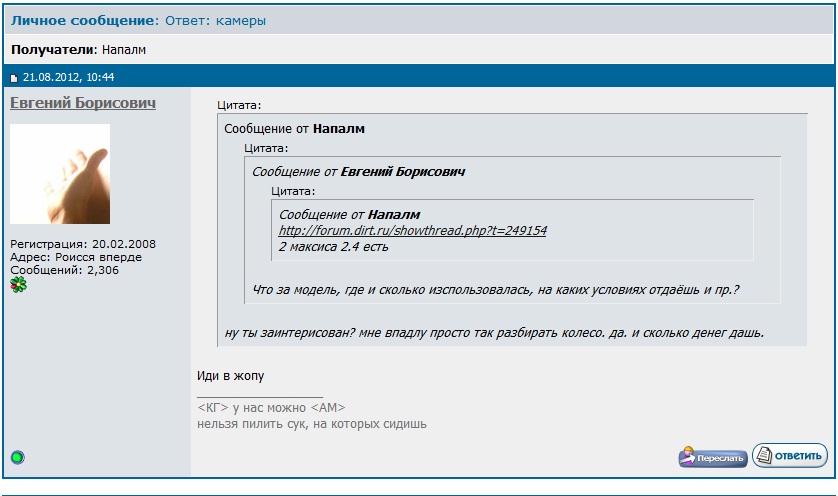Click quoted author Евгений Борисович in nested quote
This screenshot has width=838, height=496.
point(403,172)
